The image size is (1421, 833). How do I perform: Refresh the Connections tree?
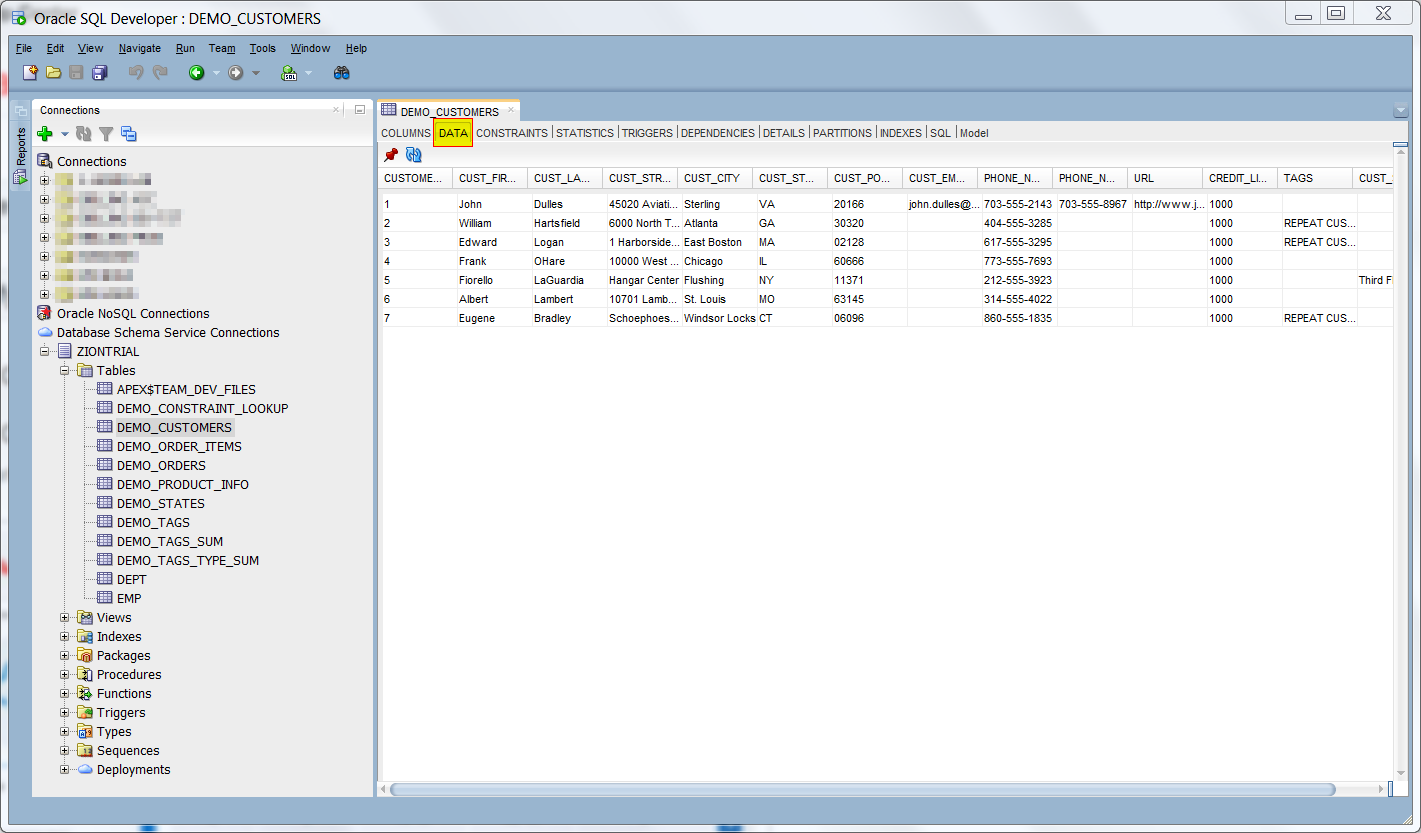84,134
